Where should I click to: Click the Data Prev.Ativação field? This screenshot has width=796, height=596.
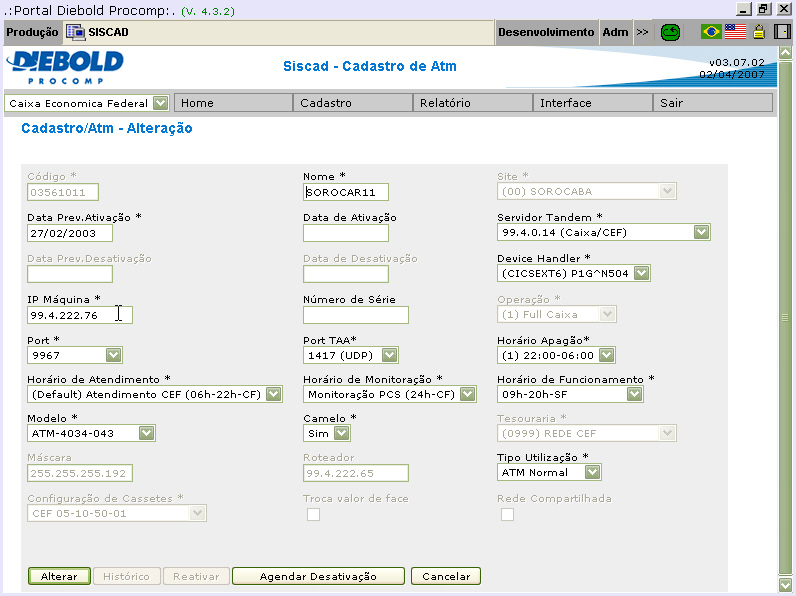click(70, 234)
